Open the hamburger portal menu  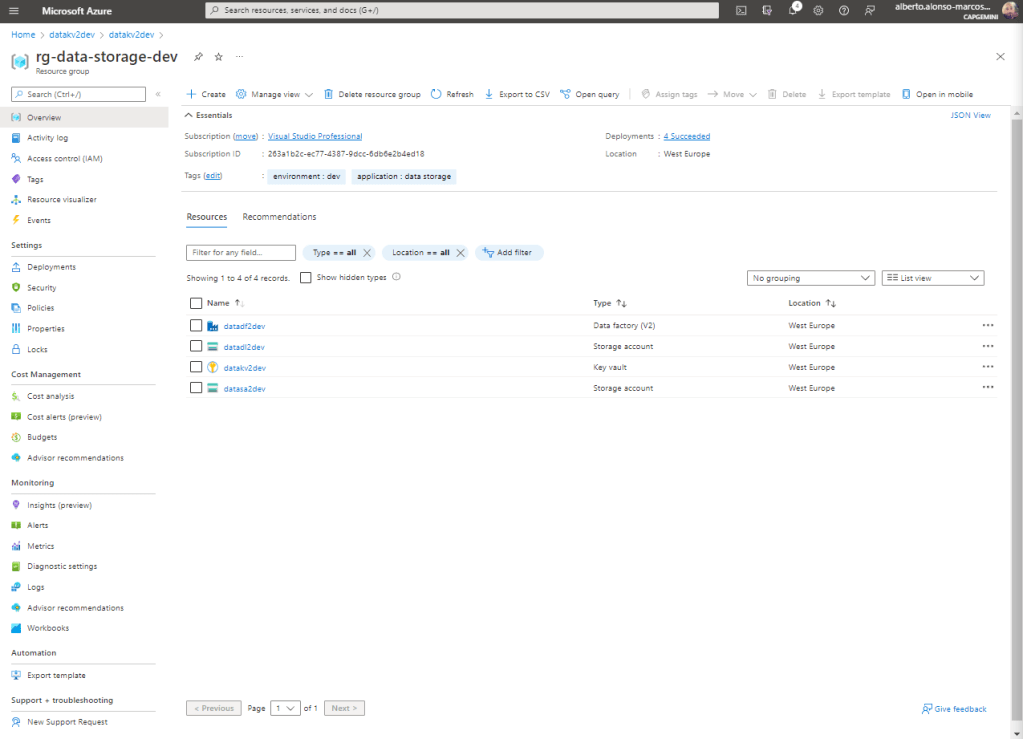(x=14, y=10)
